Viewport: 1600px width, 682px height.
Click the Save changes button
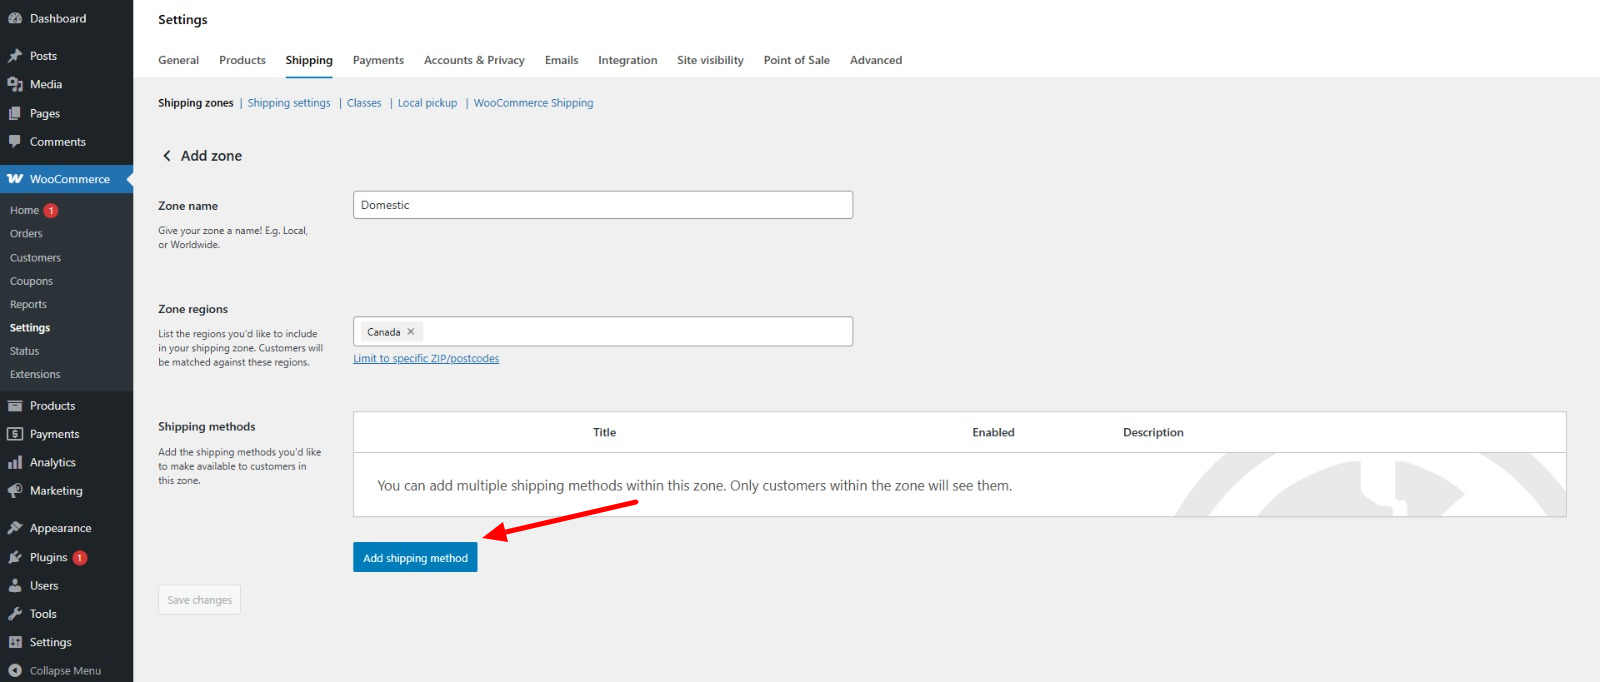[199, 600]
